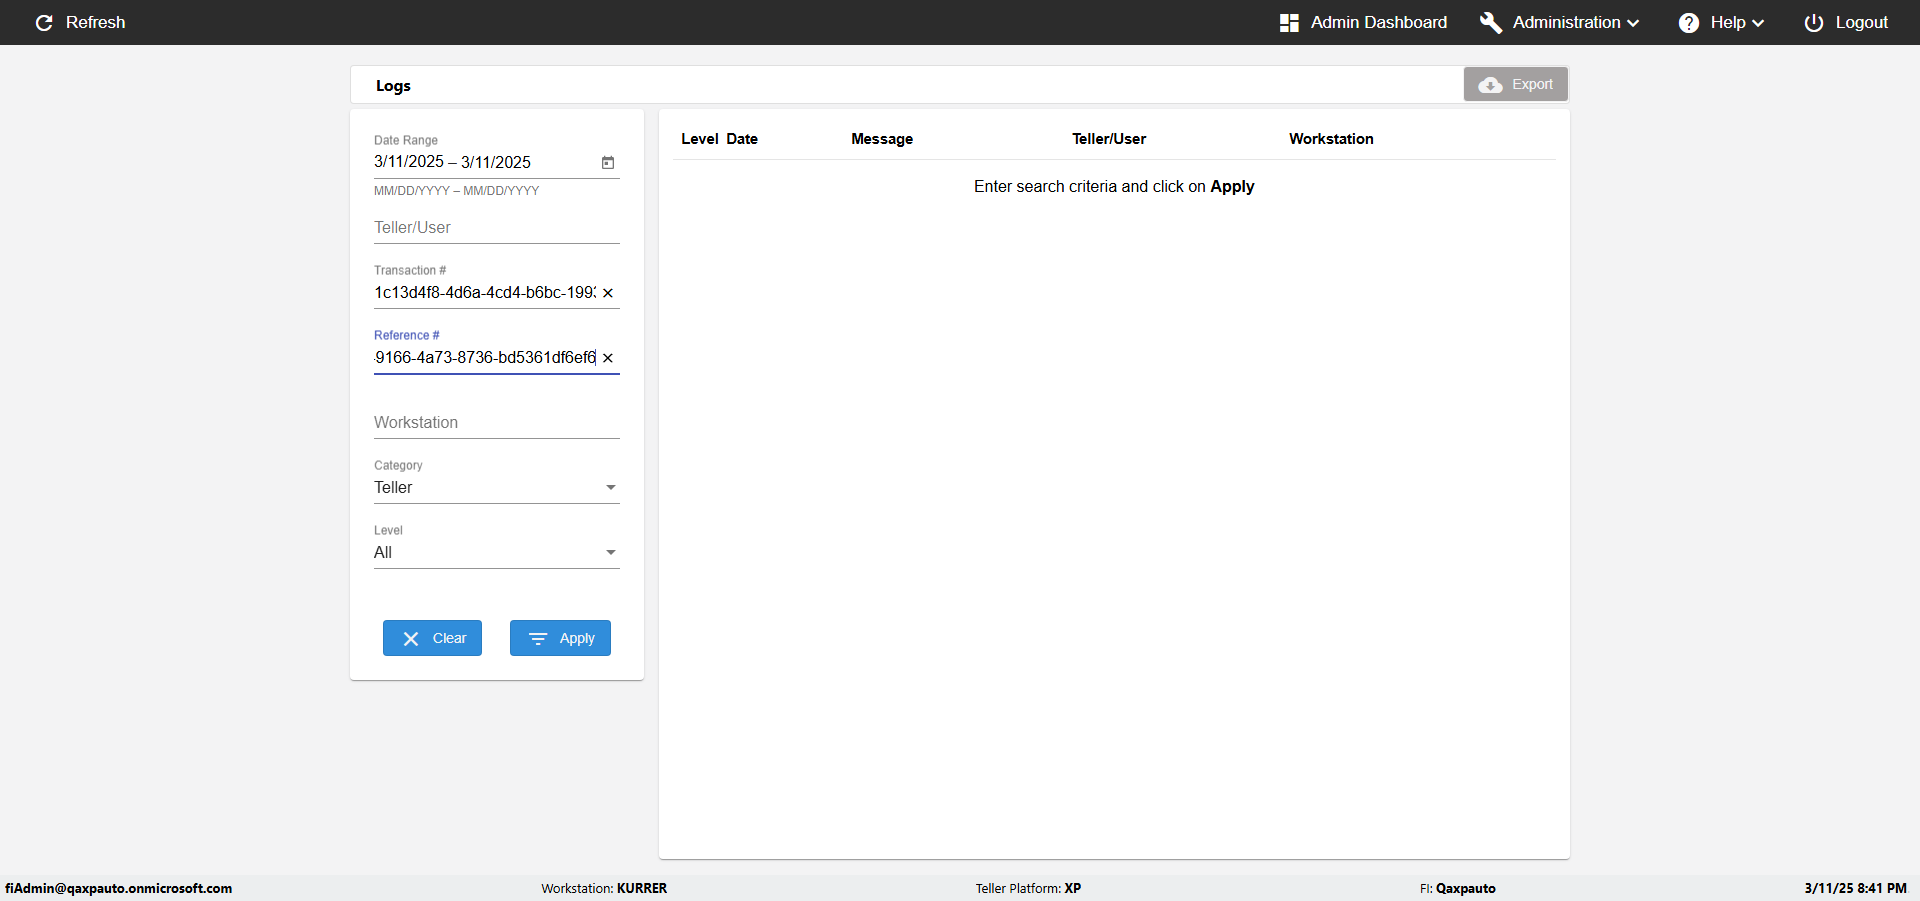1920x901 pixels.
Task: Click the Date column header
Action: [x=742, y=139]
